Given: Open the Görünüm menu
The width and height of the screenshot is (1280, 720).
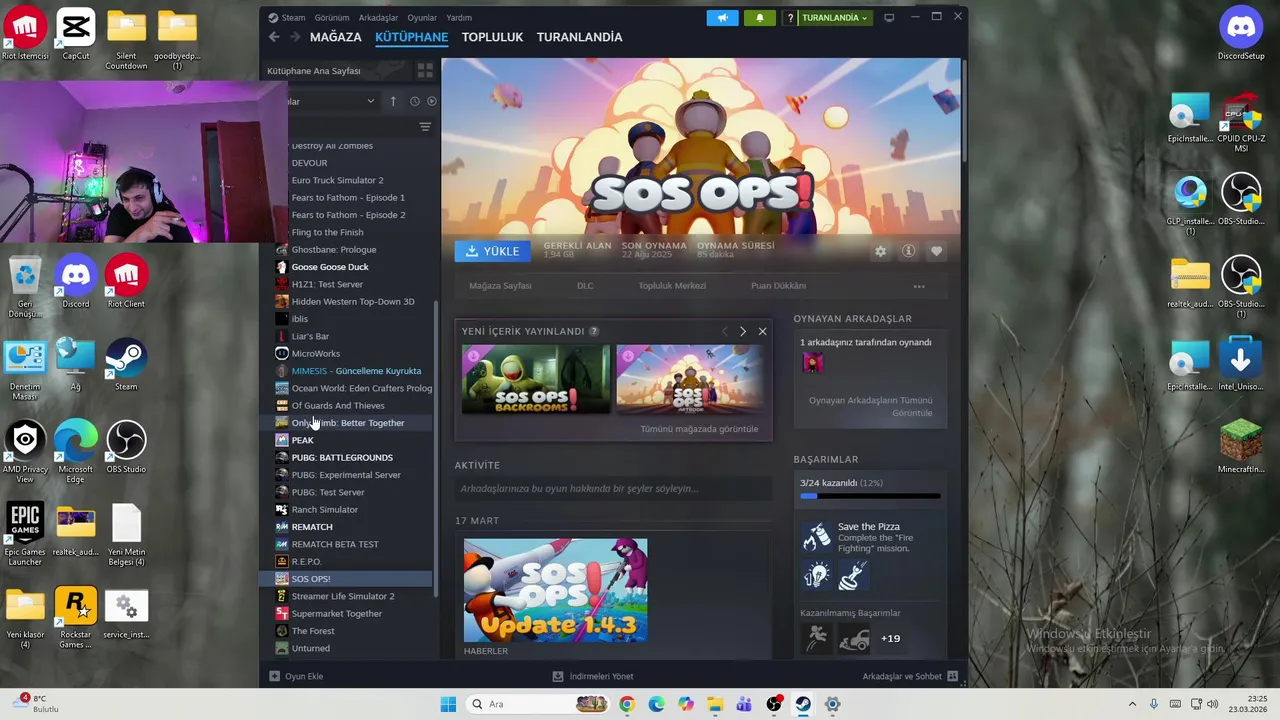Looking at the screenshot, I should tap(332, 18).
